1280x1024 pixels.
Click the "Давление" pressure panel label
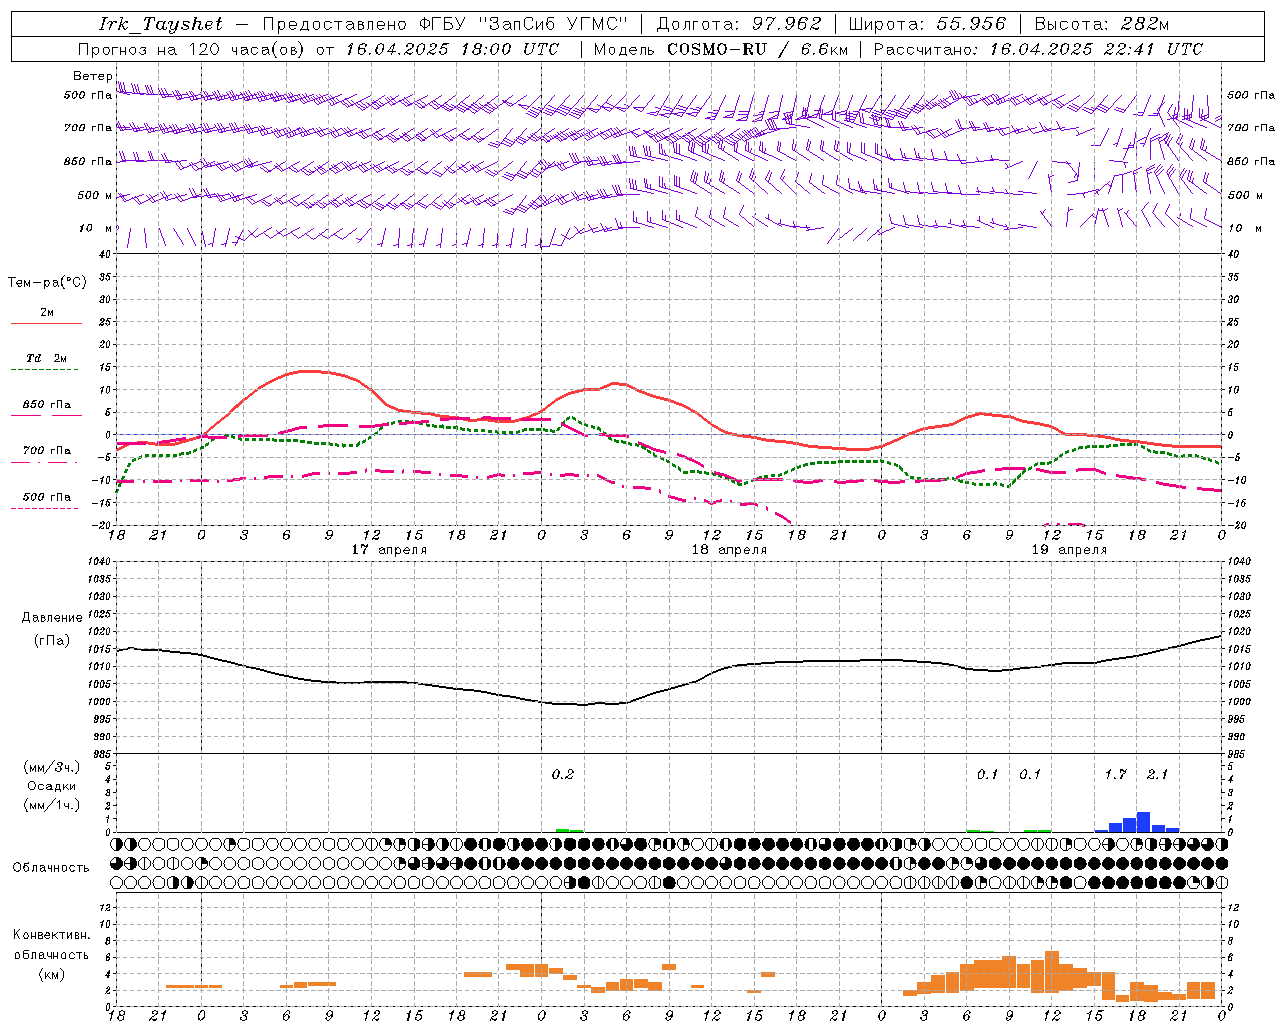click(52, 618)
